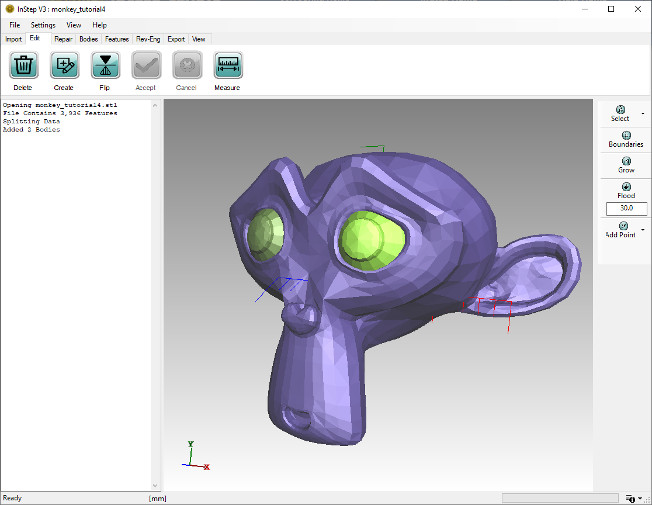
Task: Open the Bodies tab
Action: pos(89,38)
